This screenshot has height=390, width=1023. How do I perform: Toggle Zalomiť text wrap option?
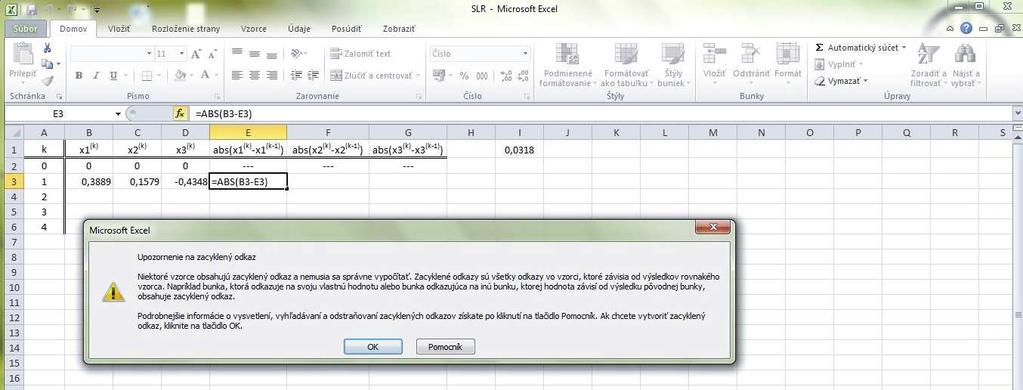coord(361,53)
